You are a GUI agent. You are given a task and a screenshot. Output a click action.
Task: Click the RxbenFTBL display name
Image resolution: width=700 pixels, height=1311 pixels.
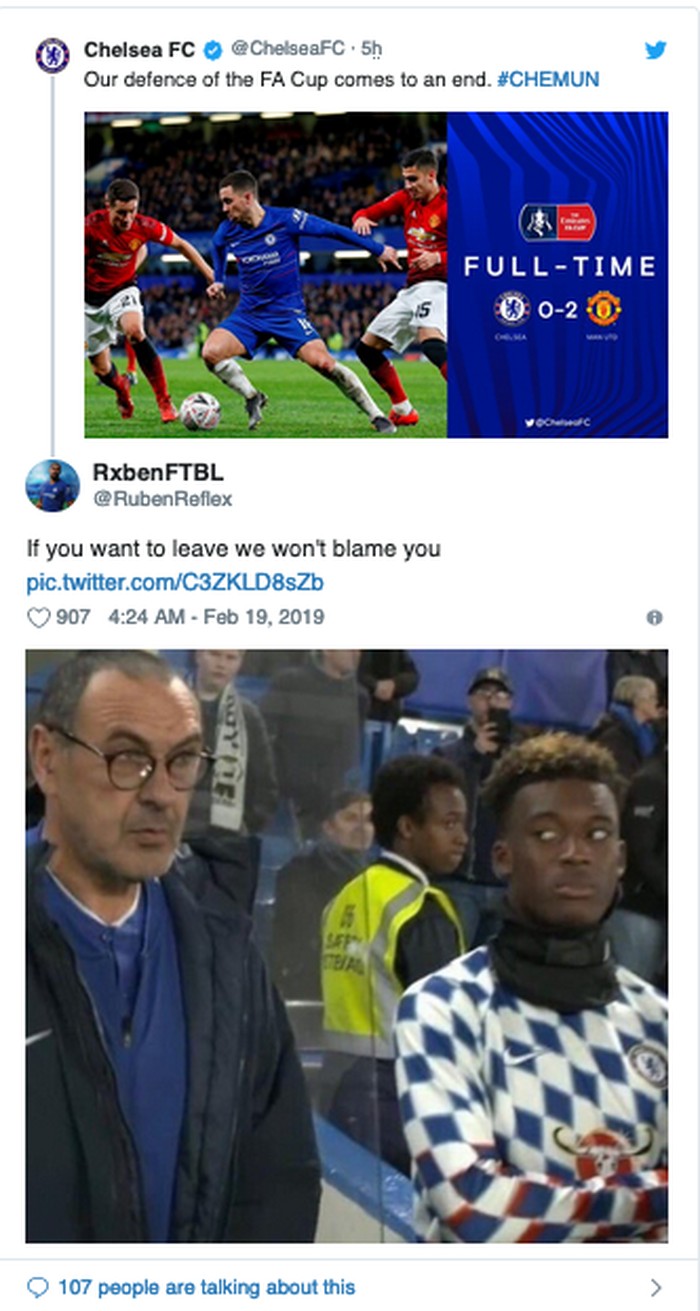pos(157,471)
